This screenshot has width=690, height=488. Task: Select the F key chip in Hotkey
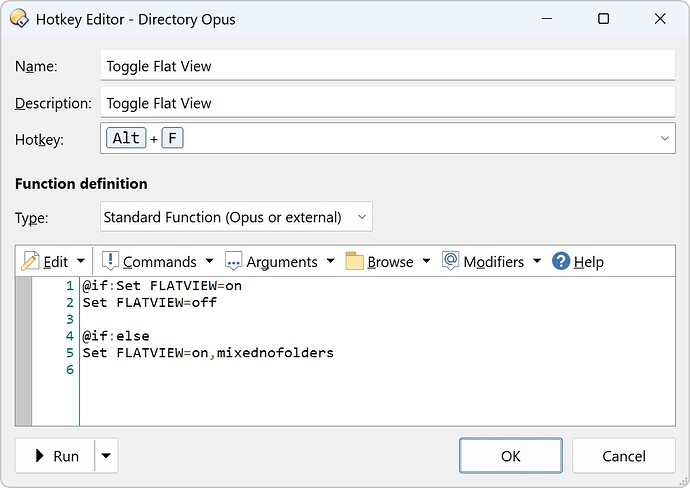coord(172,138)
